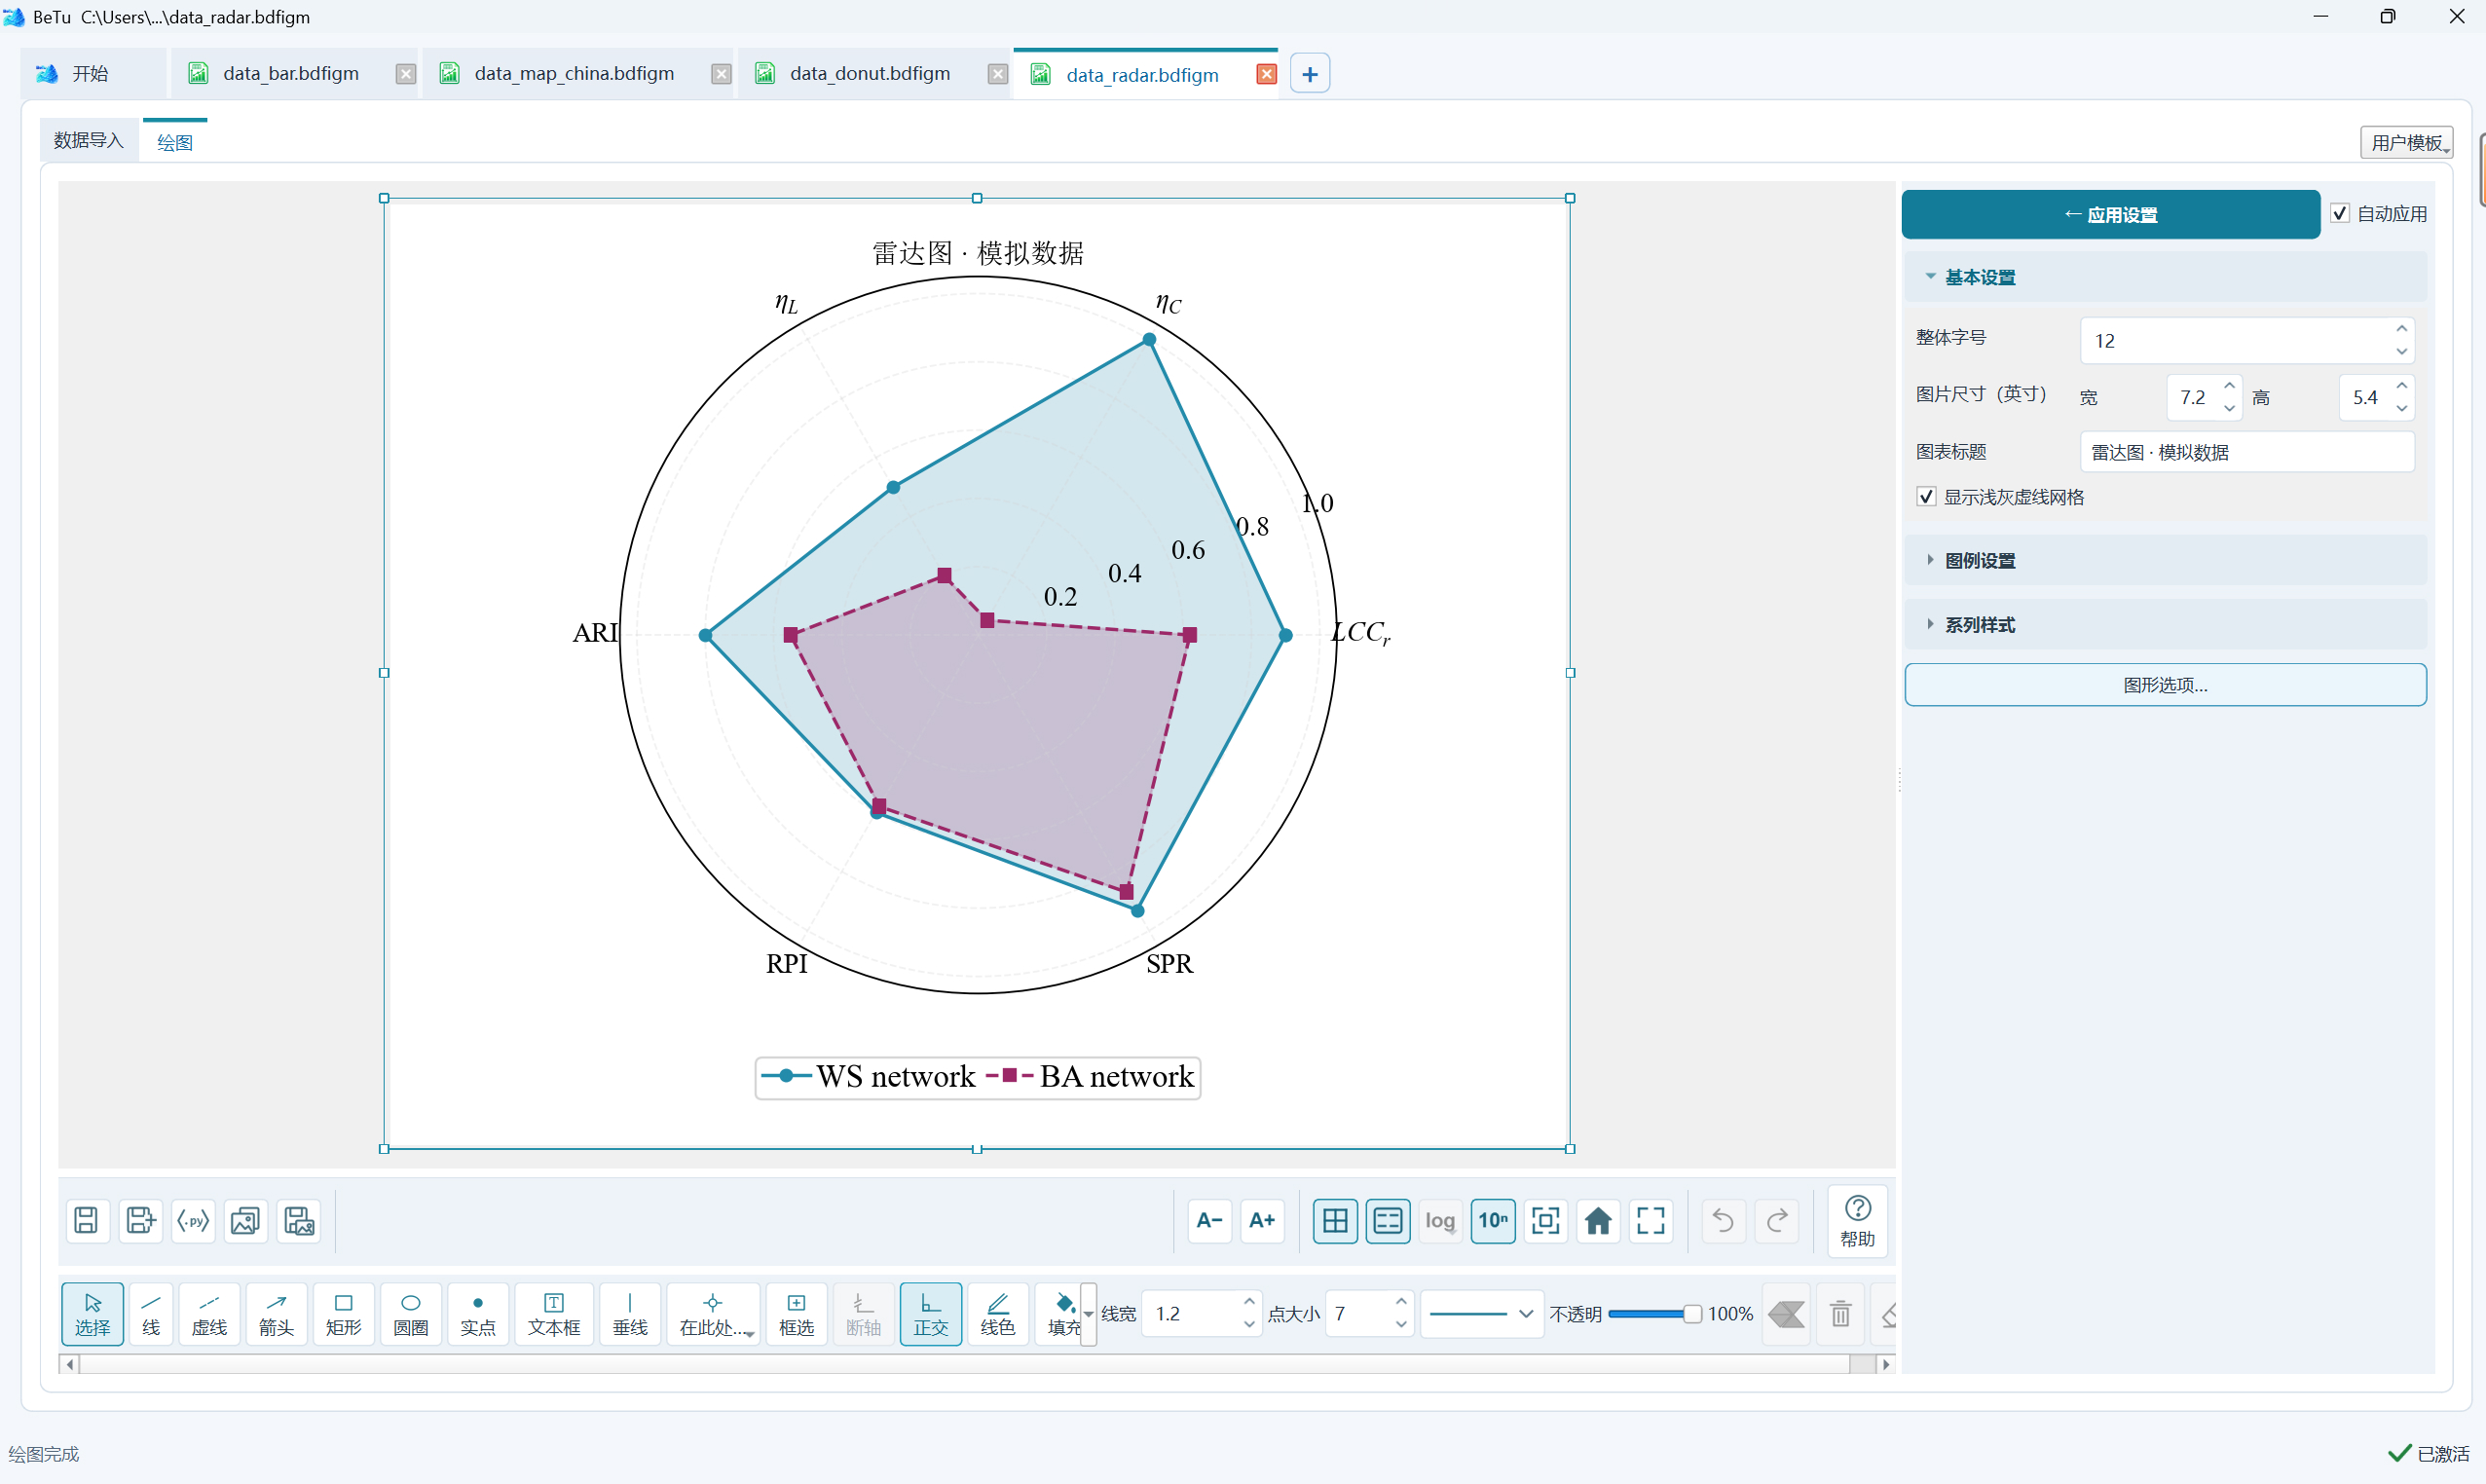Toggle the grid layout icon

click(x=1335, y=1220)
